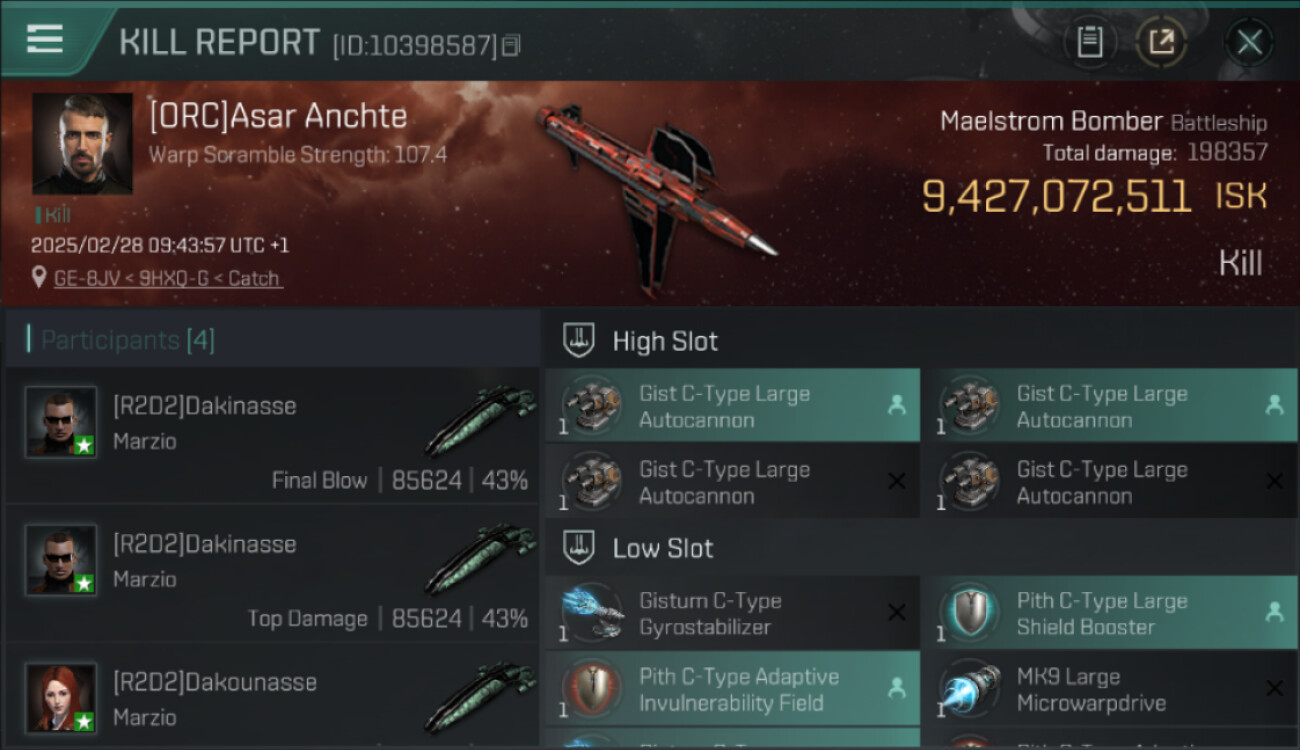The width and height of the screenshot is (1300, 750).
Task: Toggle the destroyed X on Gyrostabilizer
Action: [x=897, y=613]
